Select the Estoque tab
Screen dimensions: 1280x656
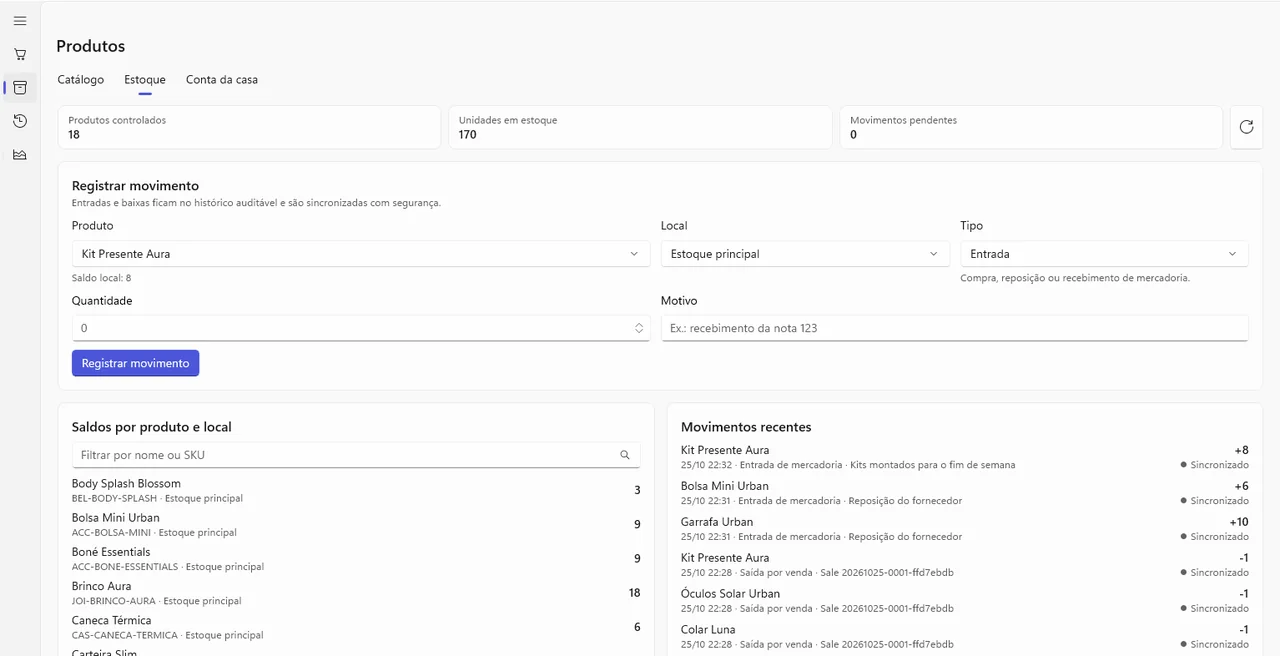pyautogui.click(x=145, y=80)
